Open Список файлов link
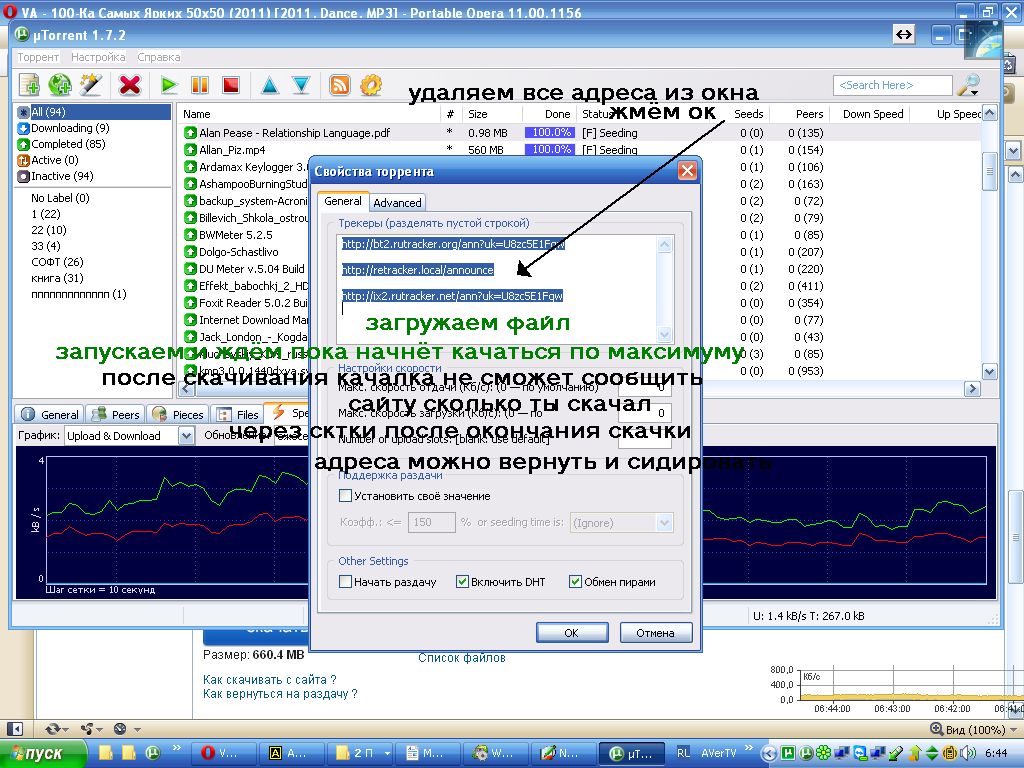Image resolution: width=1024 pixels, height=768 pixels. (x=462, y=658)
